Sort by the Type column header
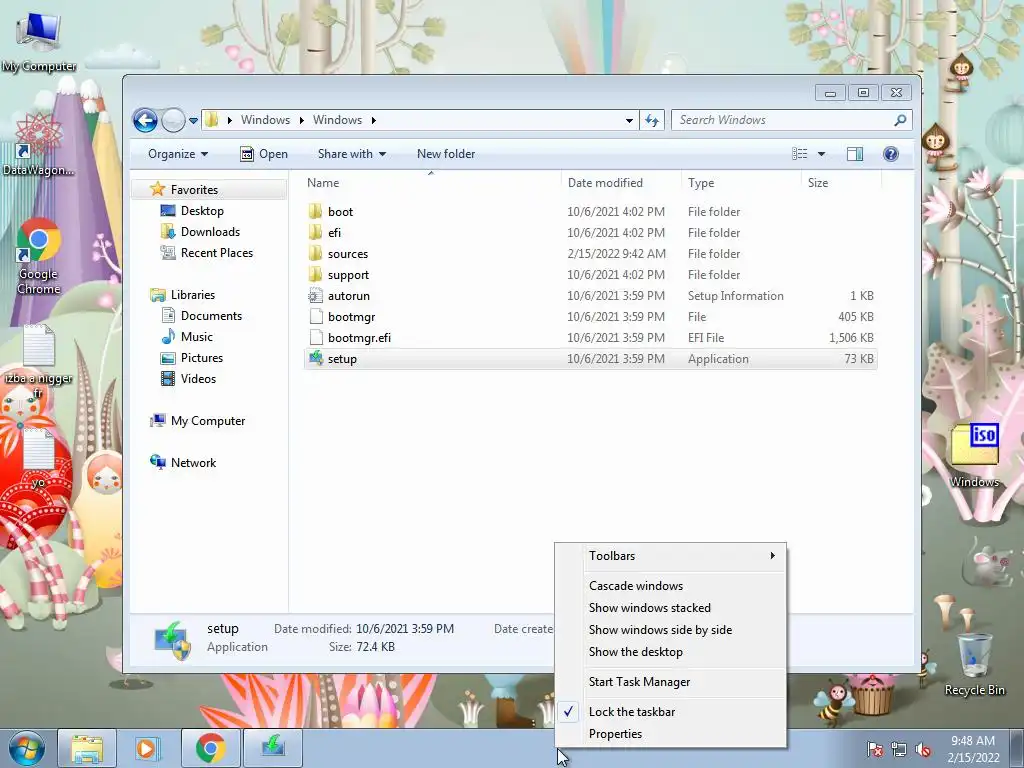 (741, 183)
